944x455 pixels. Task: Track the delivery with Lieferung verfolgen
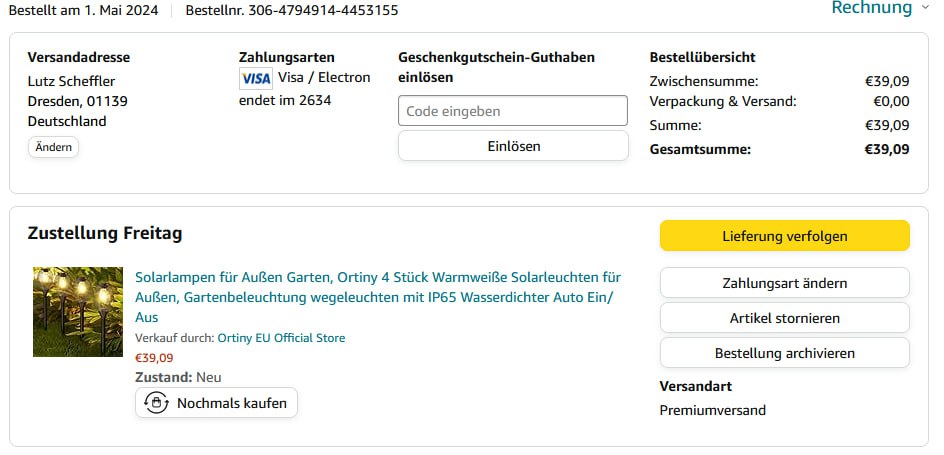(x=785, y=236)
